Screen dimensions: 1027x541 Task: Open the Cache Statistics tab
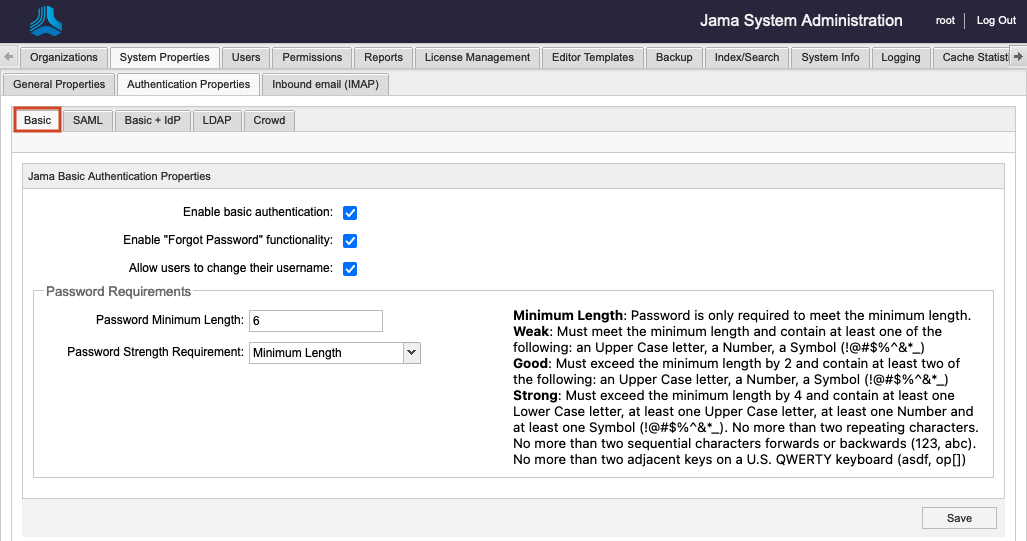click(x=972, y=58)
